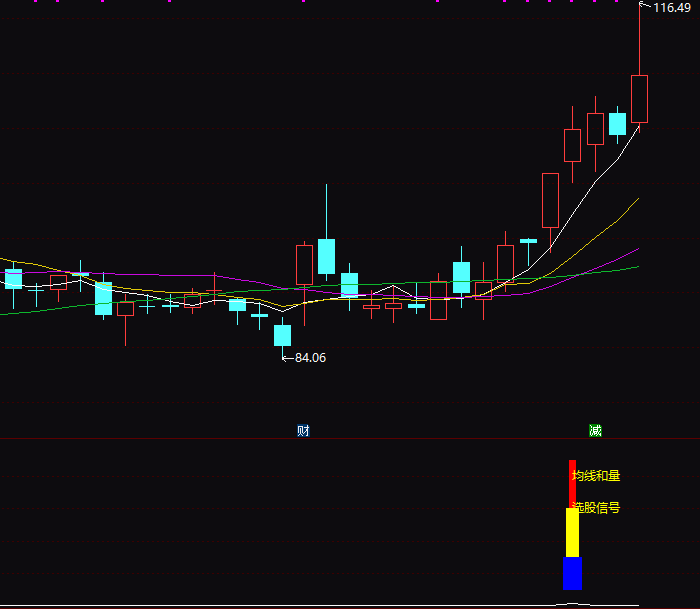Click the blue 财 finance marker
The image size is (700, 609).
click(303, 430)
